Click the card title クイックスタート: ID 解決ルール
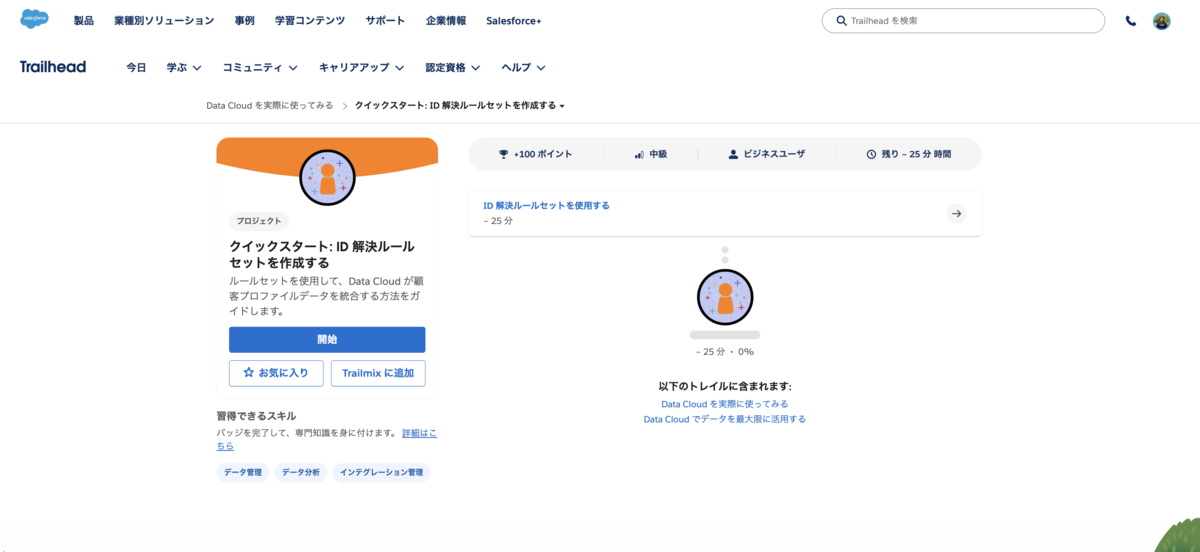This screenshot has width=1200, height=552. [x=322, y=254]
